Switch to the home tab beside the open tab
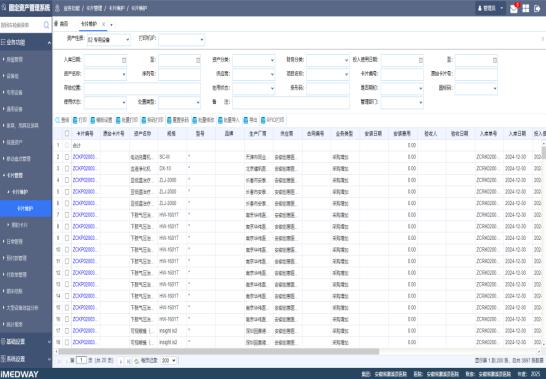The image size is (546, 379). coord(61,24)
